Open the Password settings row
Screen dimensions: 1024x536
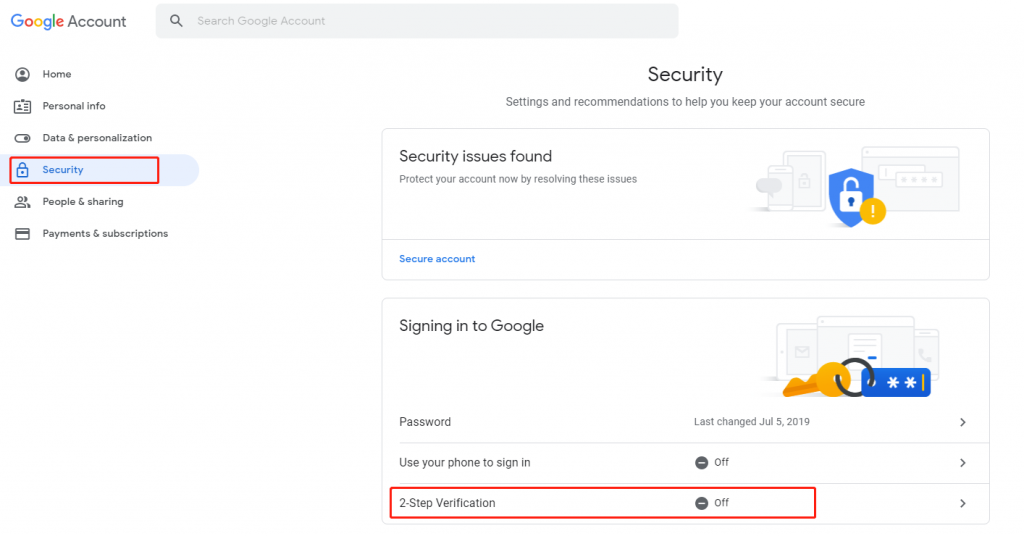(x=685, y=422)
